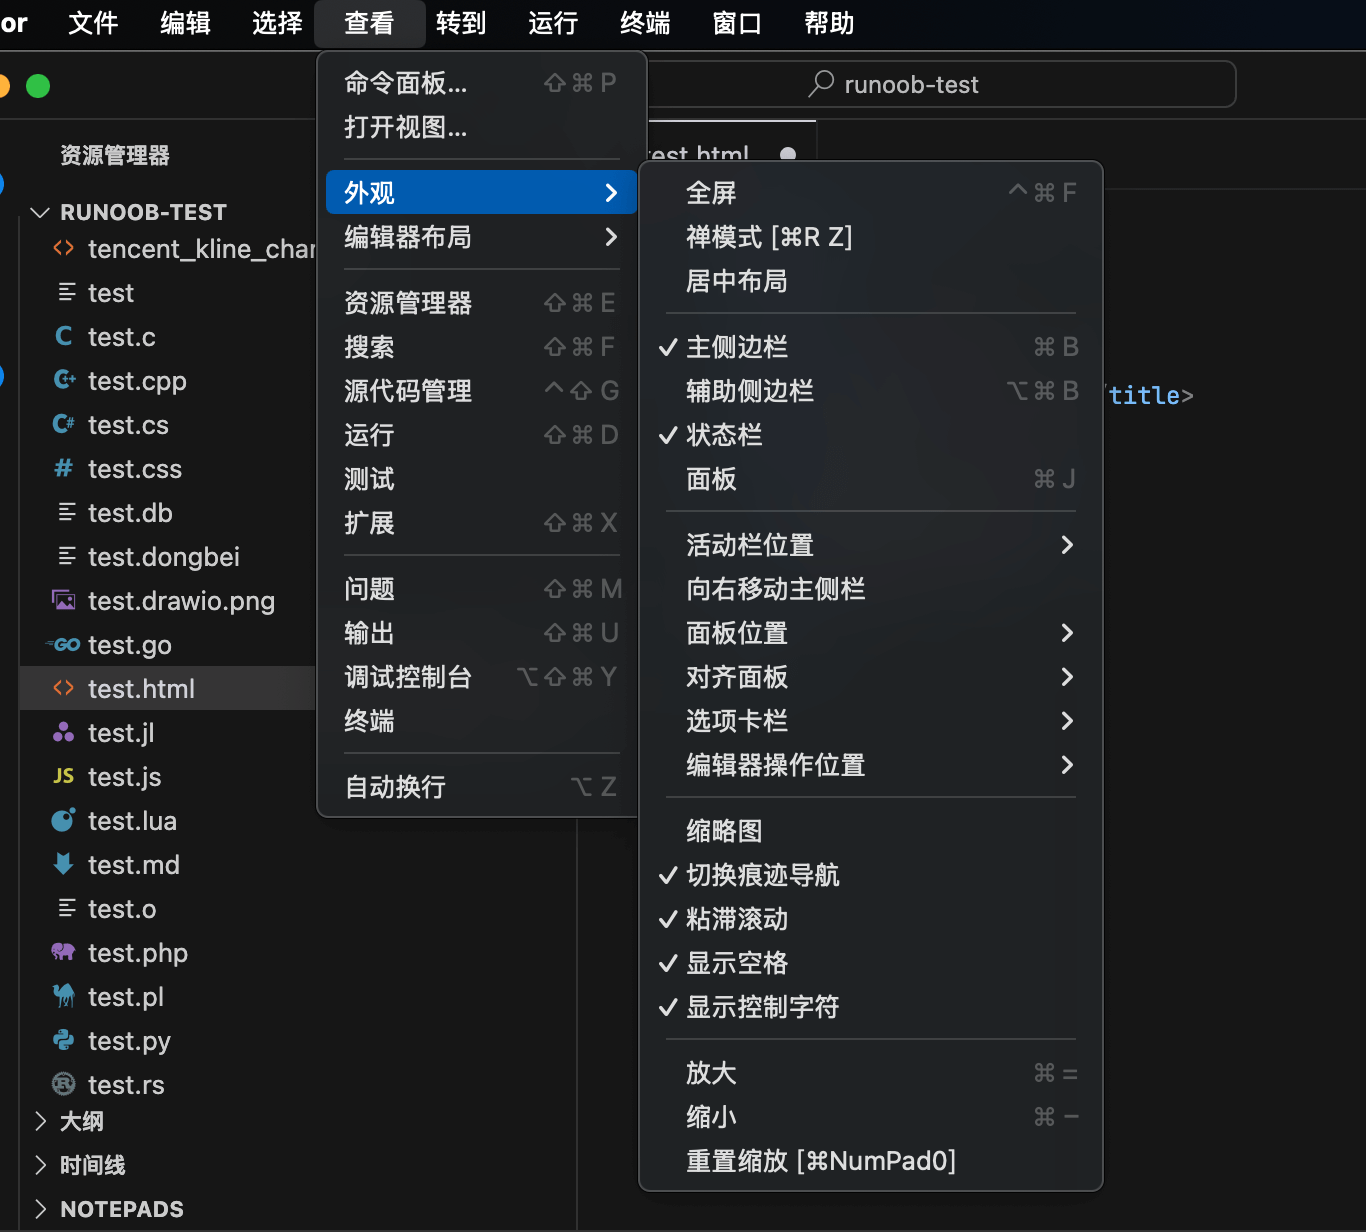Viewport: 1366px width, 1232px height.
Task: Open the 终端 menu in menu bar
Action: [x=645, y=23]
